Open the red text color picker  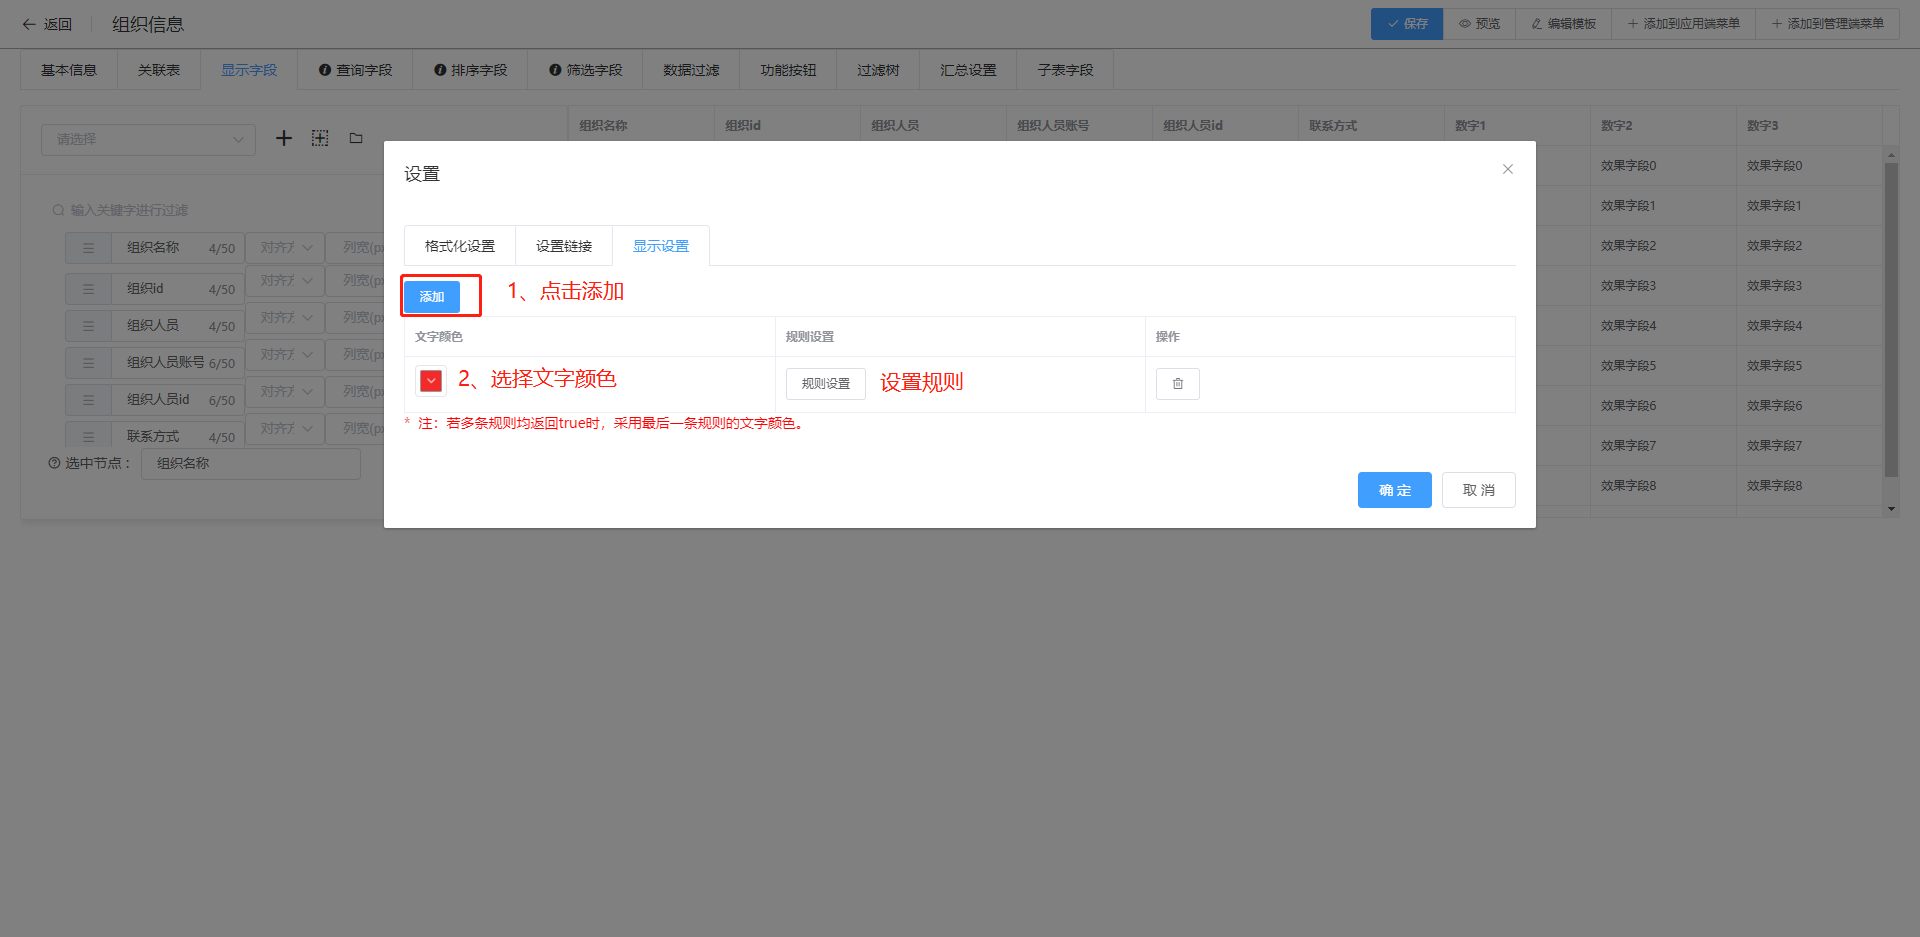tap(431, 381)
